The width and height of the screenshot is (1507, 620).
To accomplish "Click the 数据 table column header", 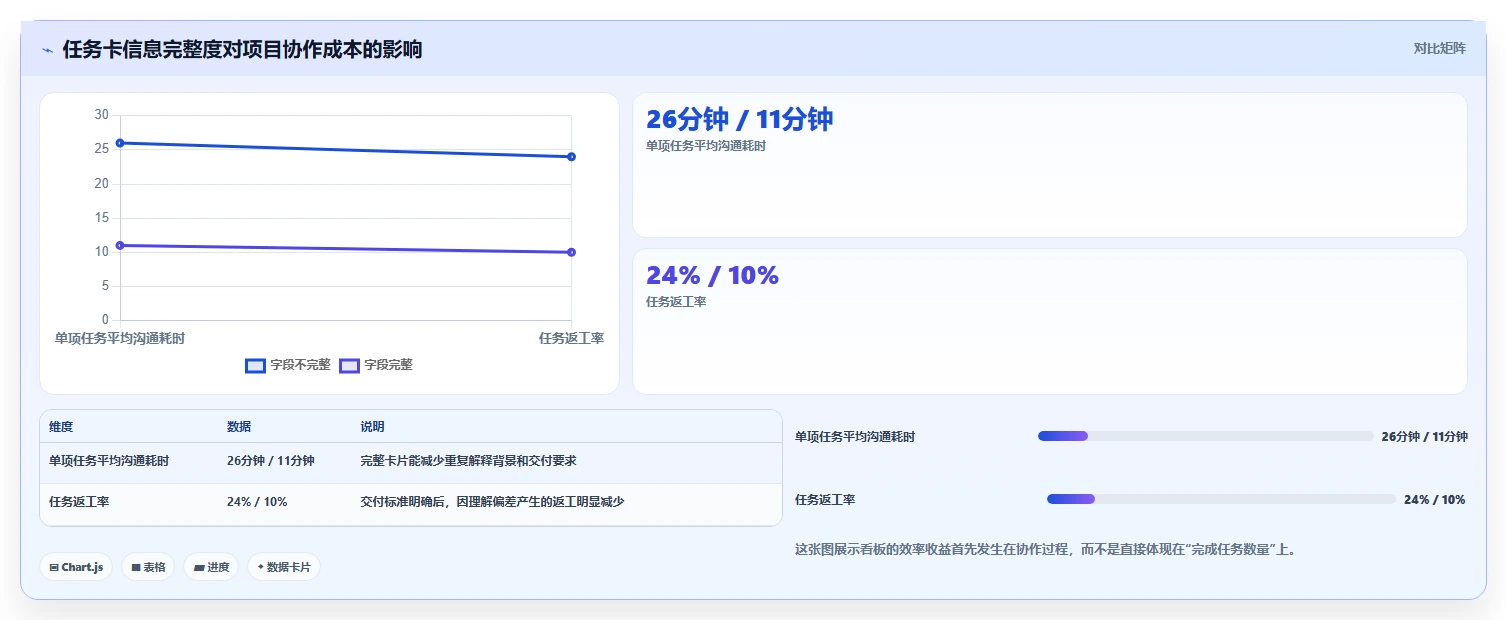I will tap(239, 427).
